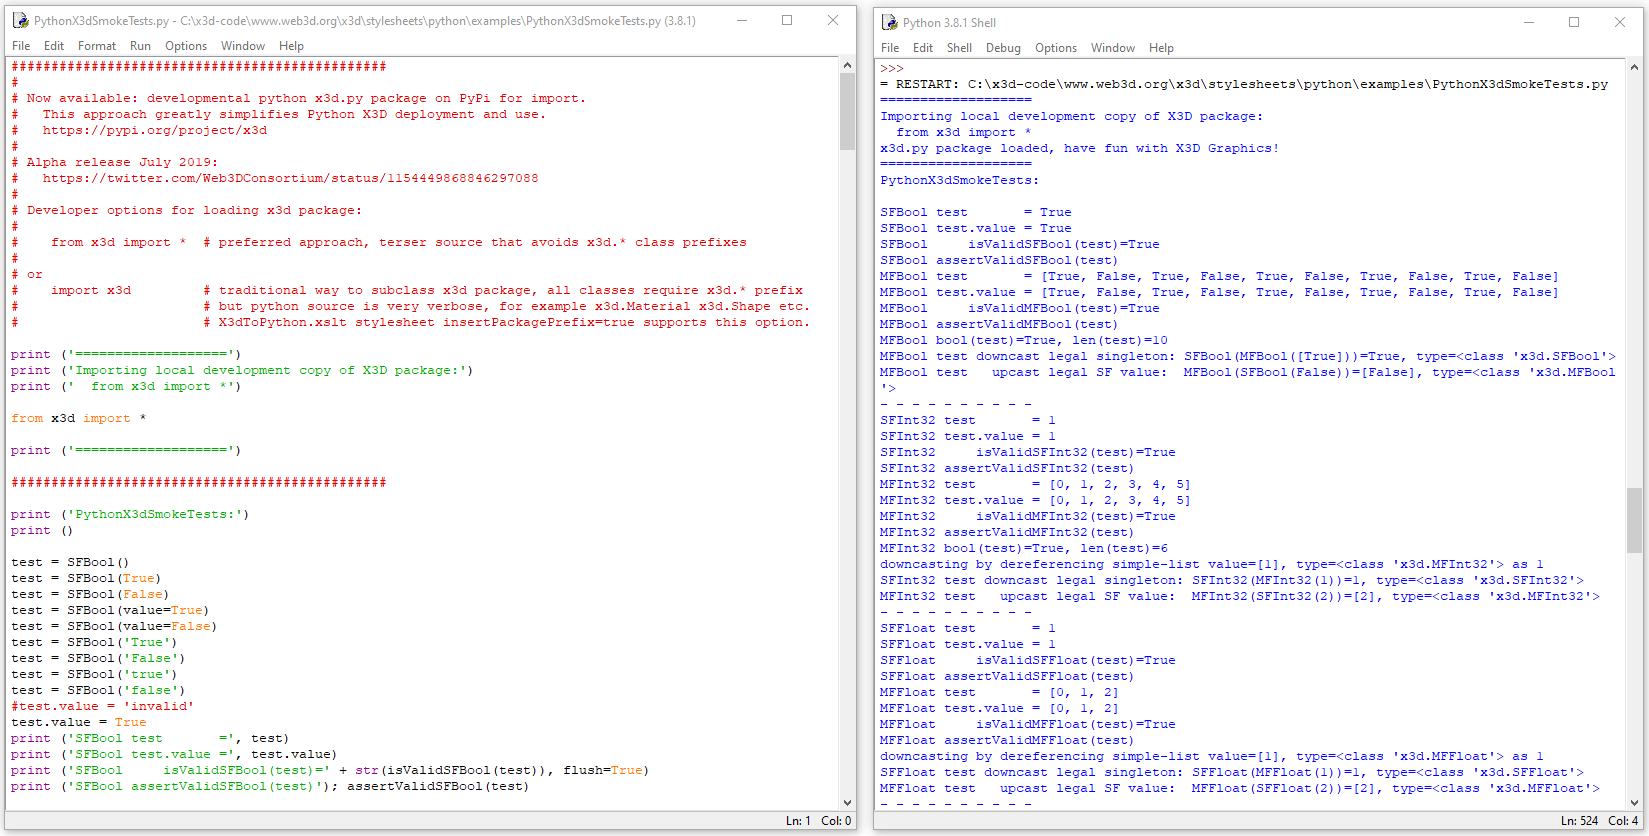
Task: Click the editor's vertical scrollbar thumb
Action: pos(847,110)
